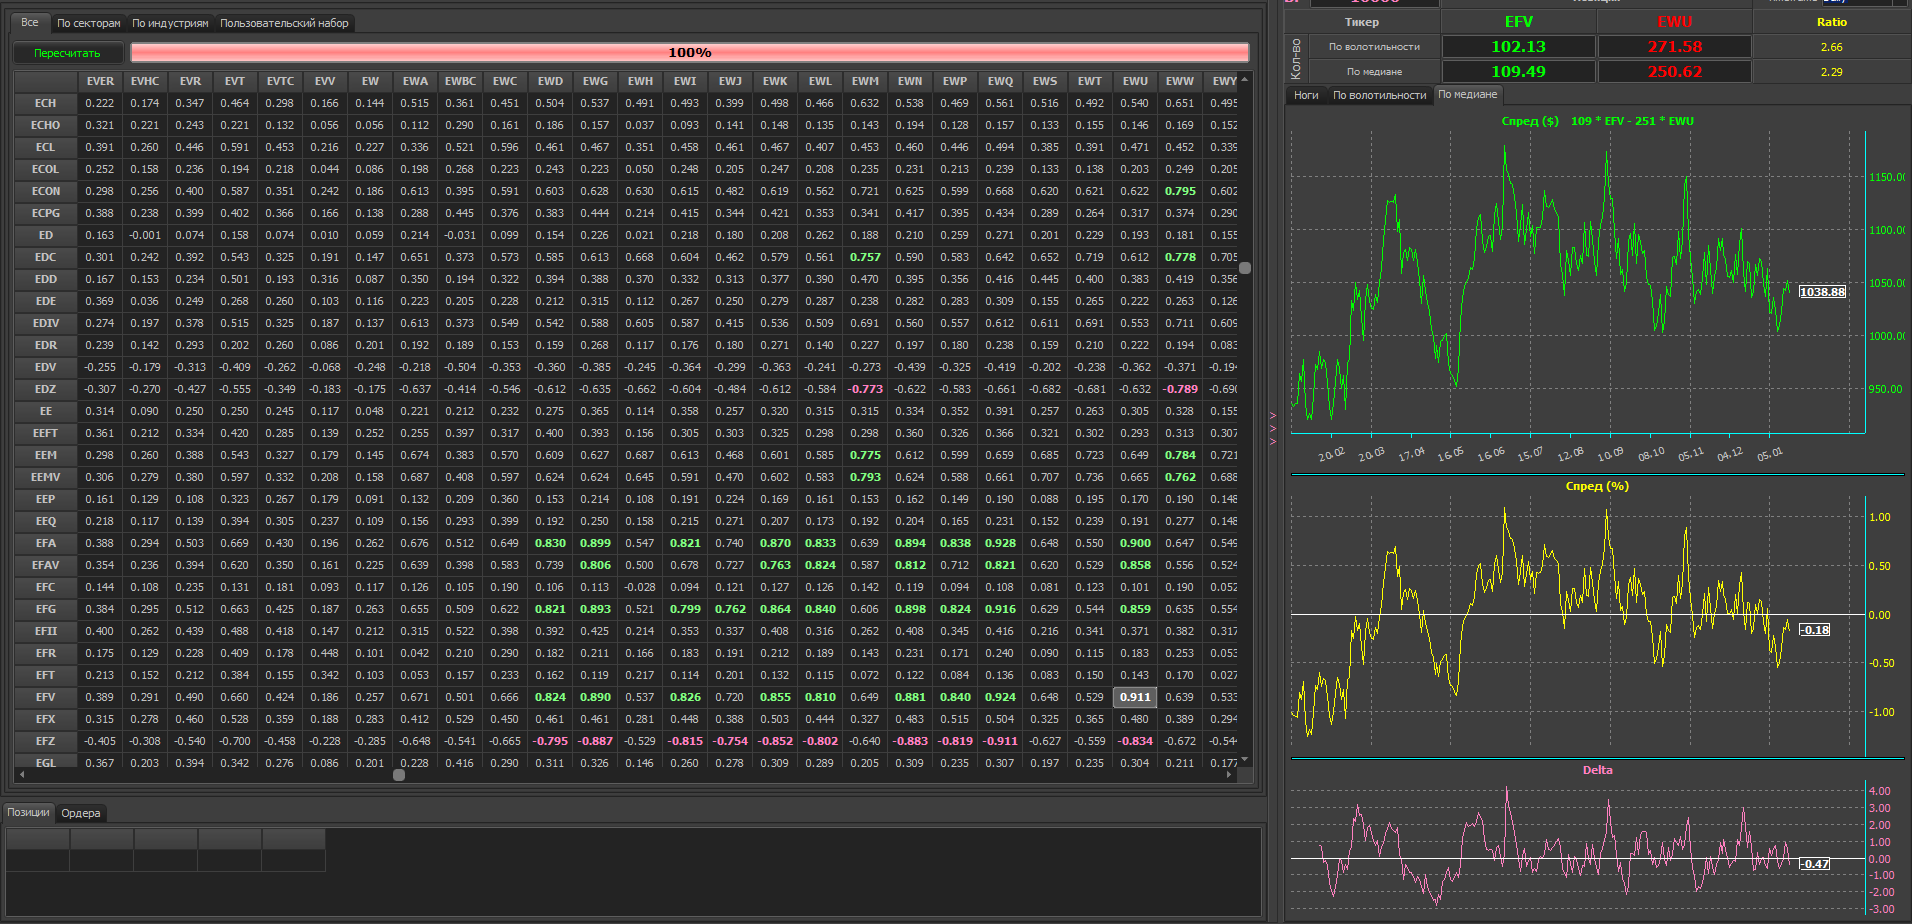Select the Пользовательский набор tab
Screen dimensions: 1912x924
[x=284, y=23]
